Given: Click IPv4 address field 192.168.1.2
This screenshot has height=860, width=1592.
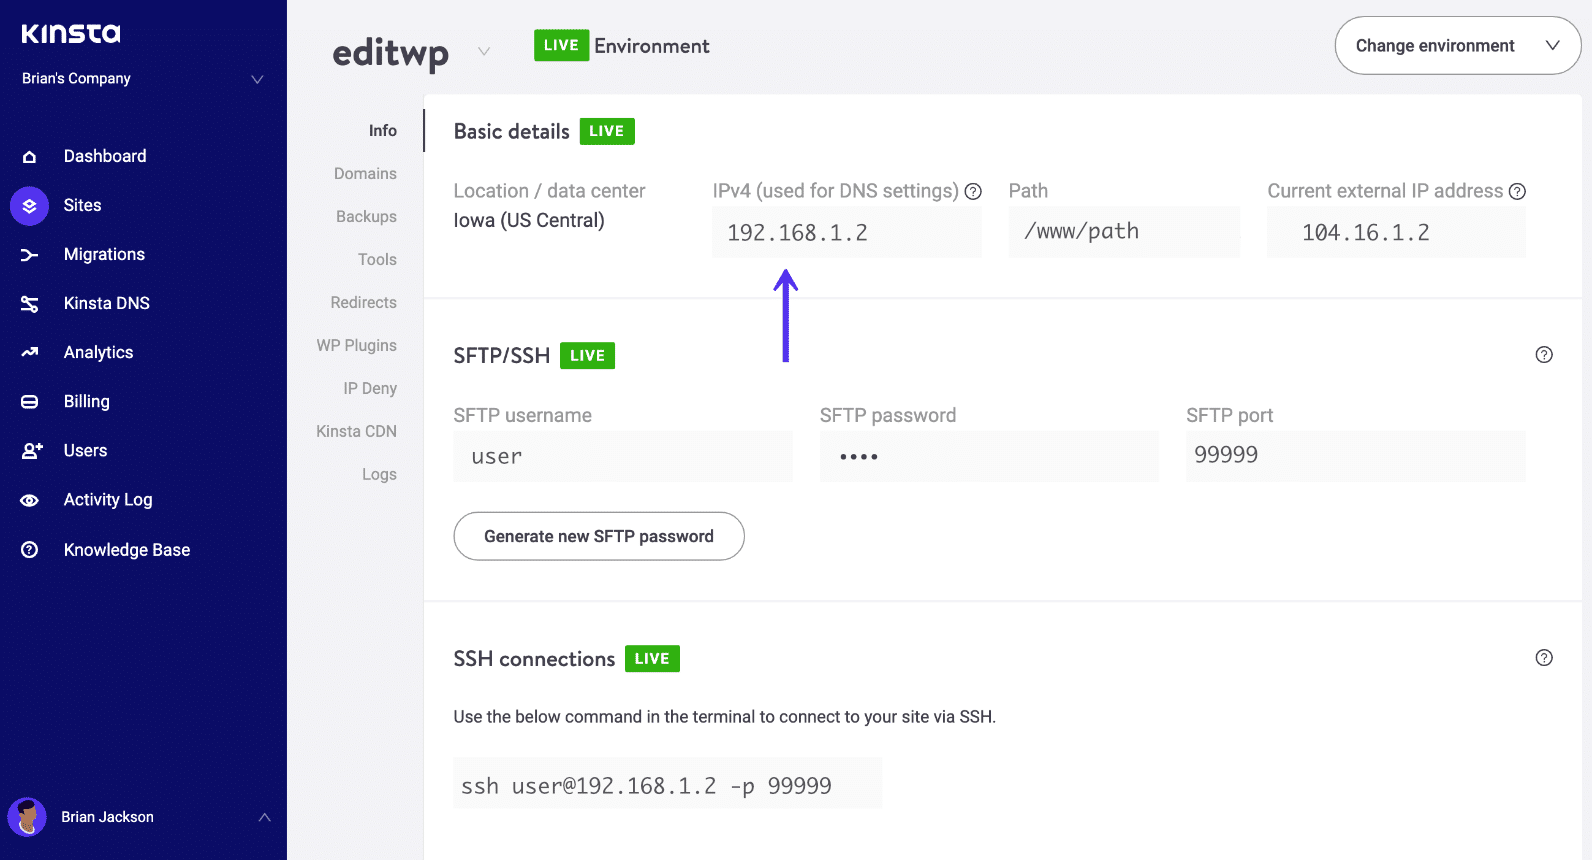Looking at the screenshot, I should click(847, 232).
